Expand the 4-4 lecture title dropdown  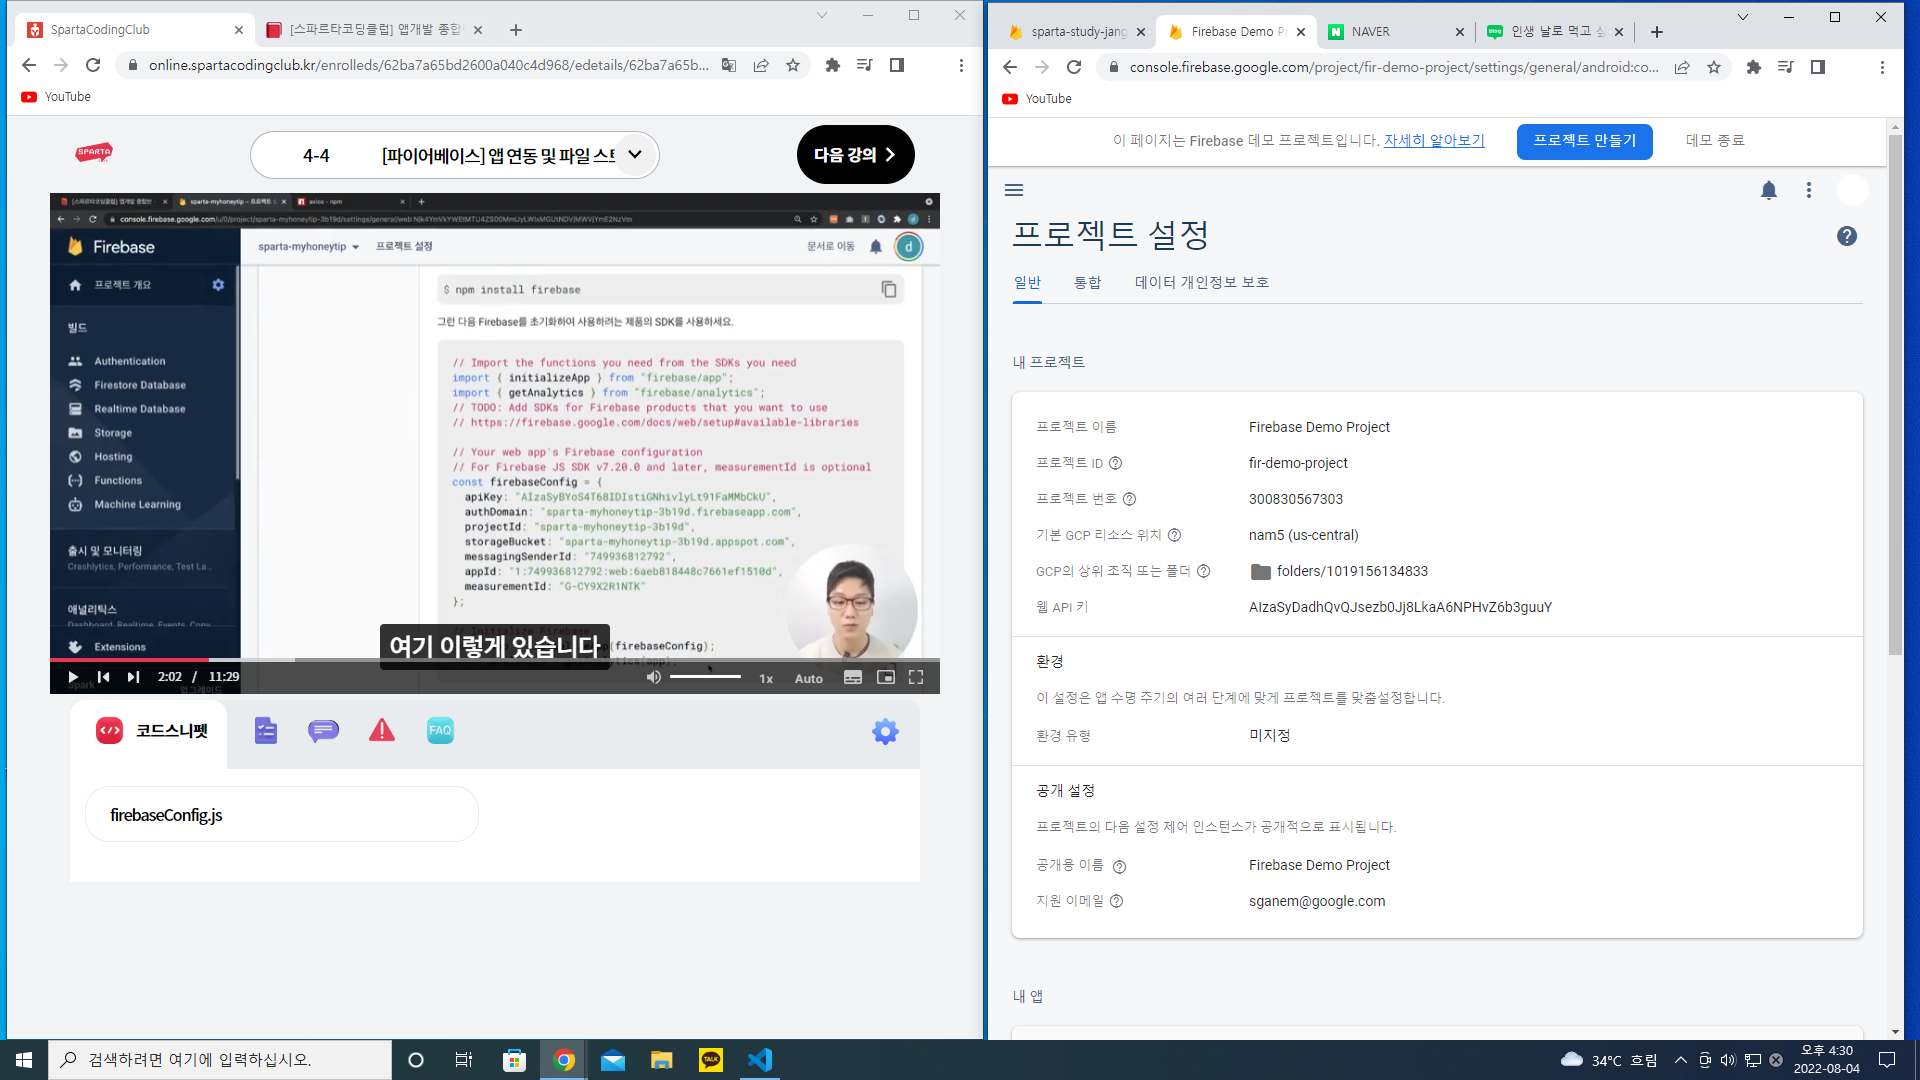pyautogui.click(x=634, y=155)
